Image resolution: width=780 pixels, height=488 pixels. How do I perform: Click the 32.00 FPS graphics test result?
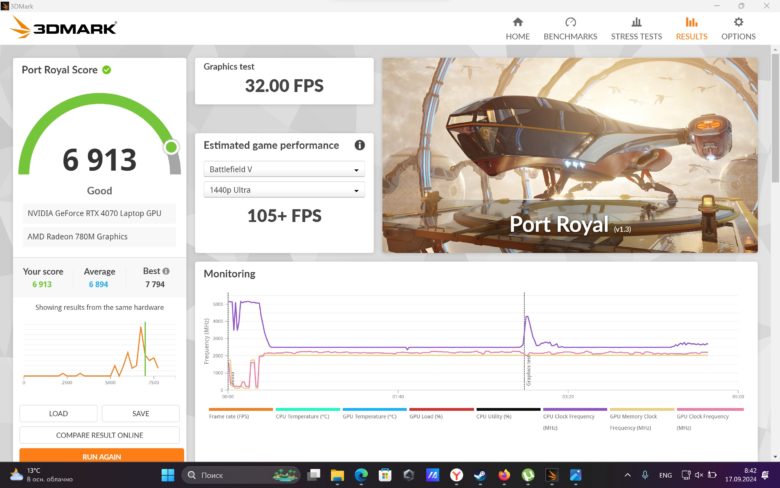[284, 86]
